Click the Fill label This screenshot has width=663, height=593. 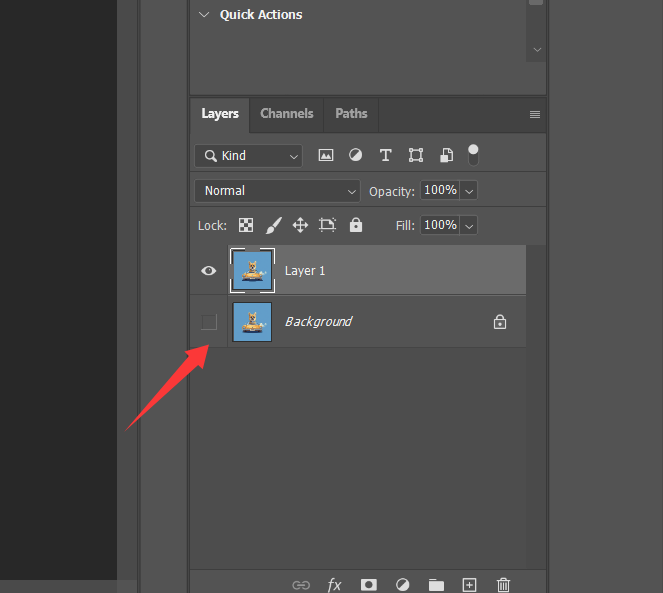[x=405, y=225]
